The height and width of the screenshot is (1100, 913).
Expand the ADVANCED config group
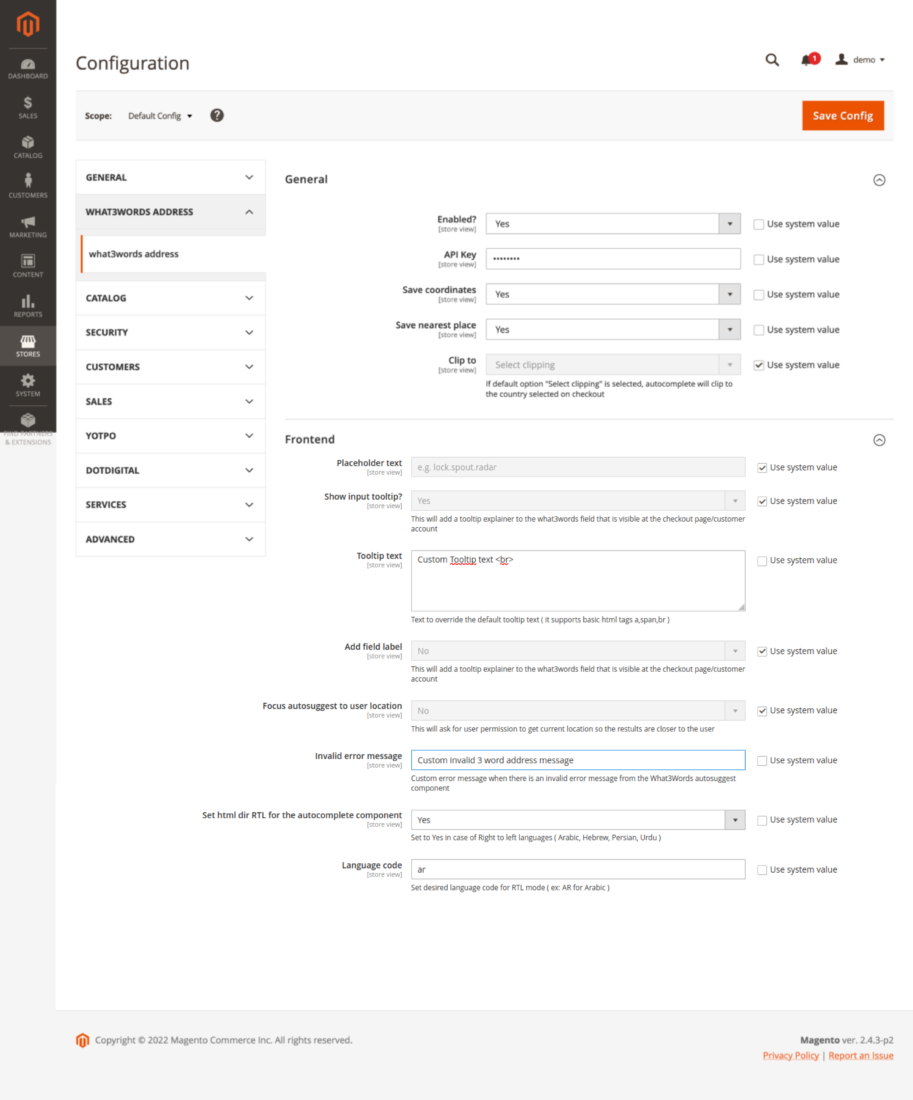(171, 539)
